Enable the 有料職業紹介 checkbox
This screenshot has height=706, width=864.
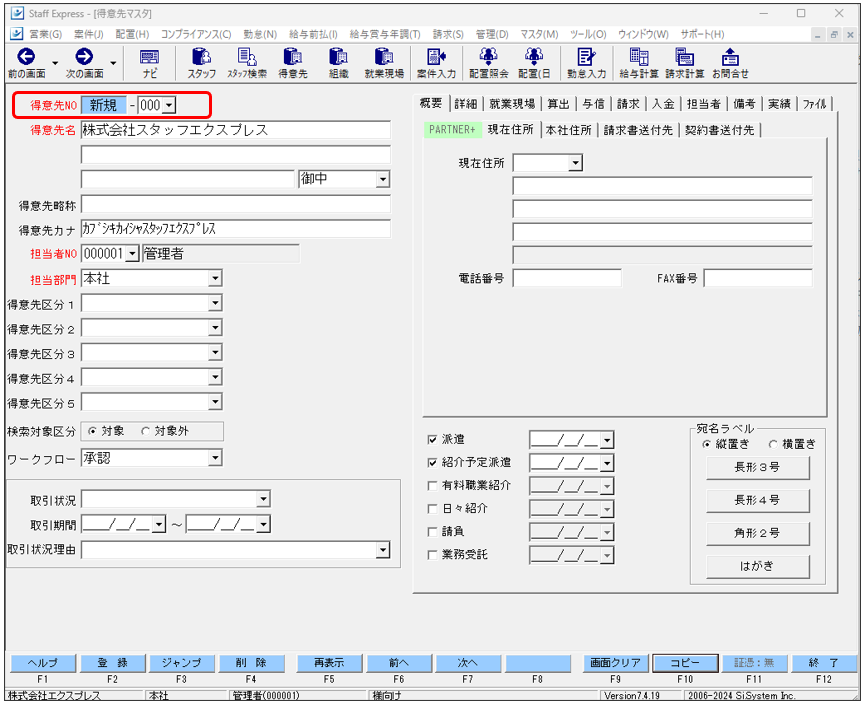[x=432, y=486]
